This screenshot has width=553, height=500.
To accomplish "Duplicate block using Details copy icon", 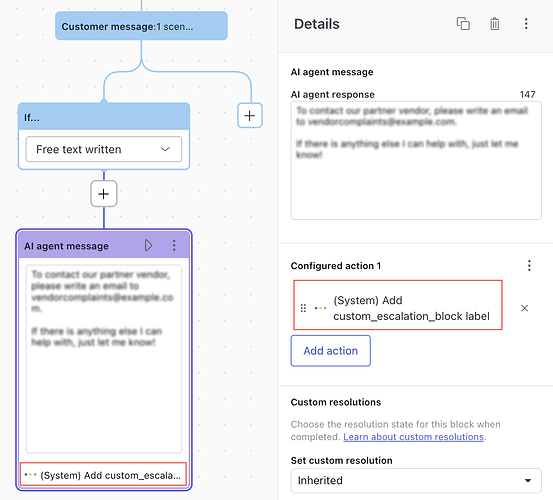I will point(463,24).
